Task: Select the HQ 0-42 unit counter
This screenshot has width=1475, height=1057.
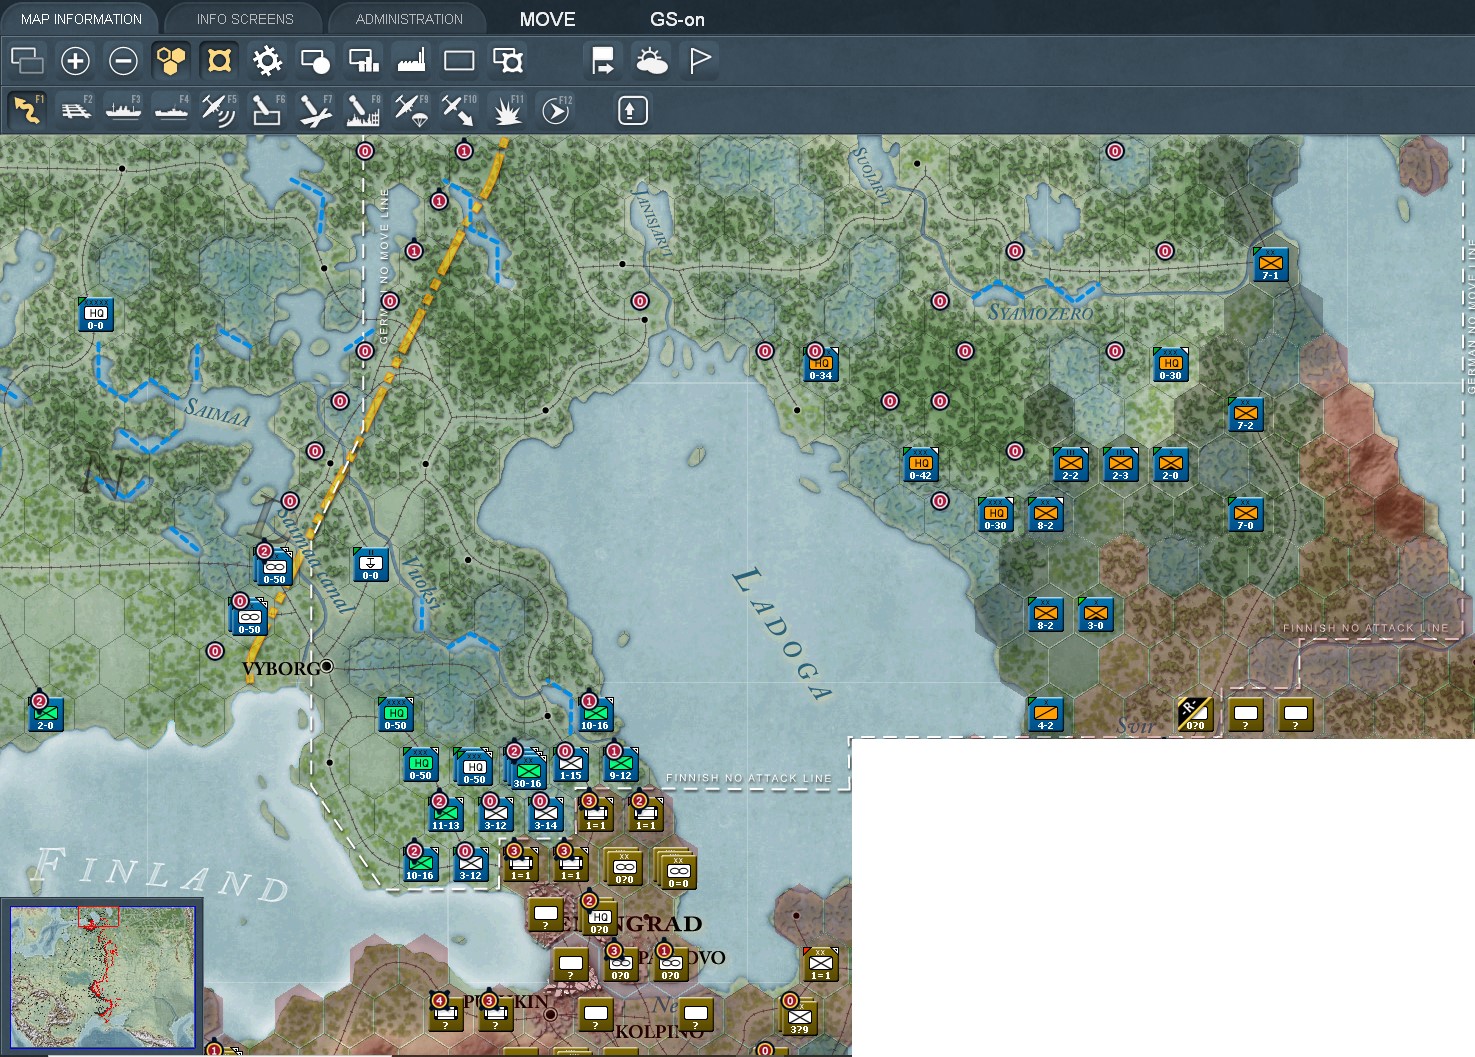Action: tap(920, 465)
